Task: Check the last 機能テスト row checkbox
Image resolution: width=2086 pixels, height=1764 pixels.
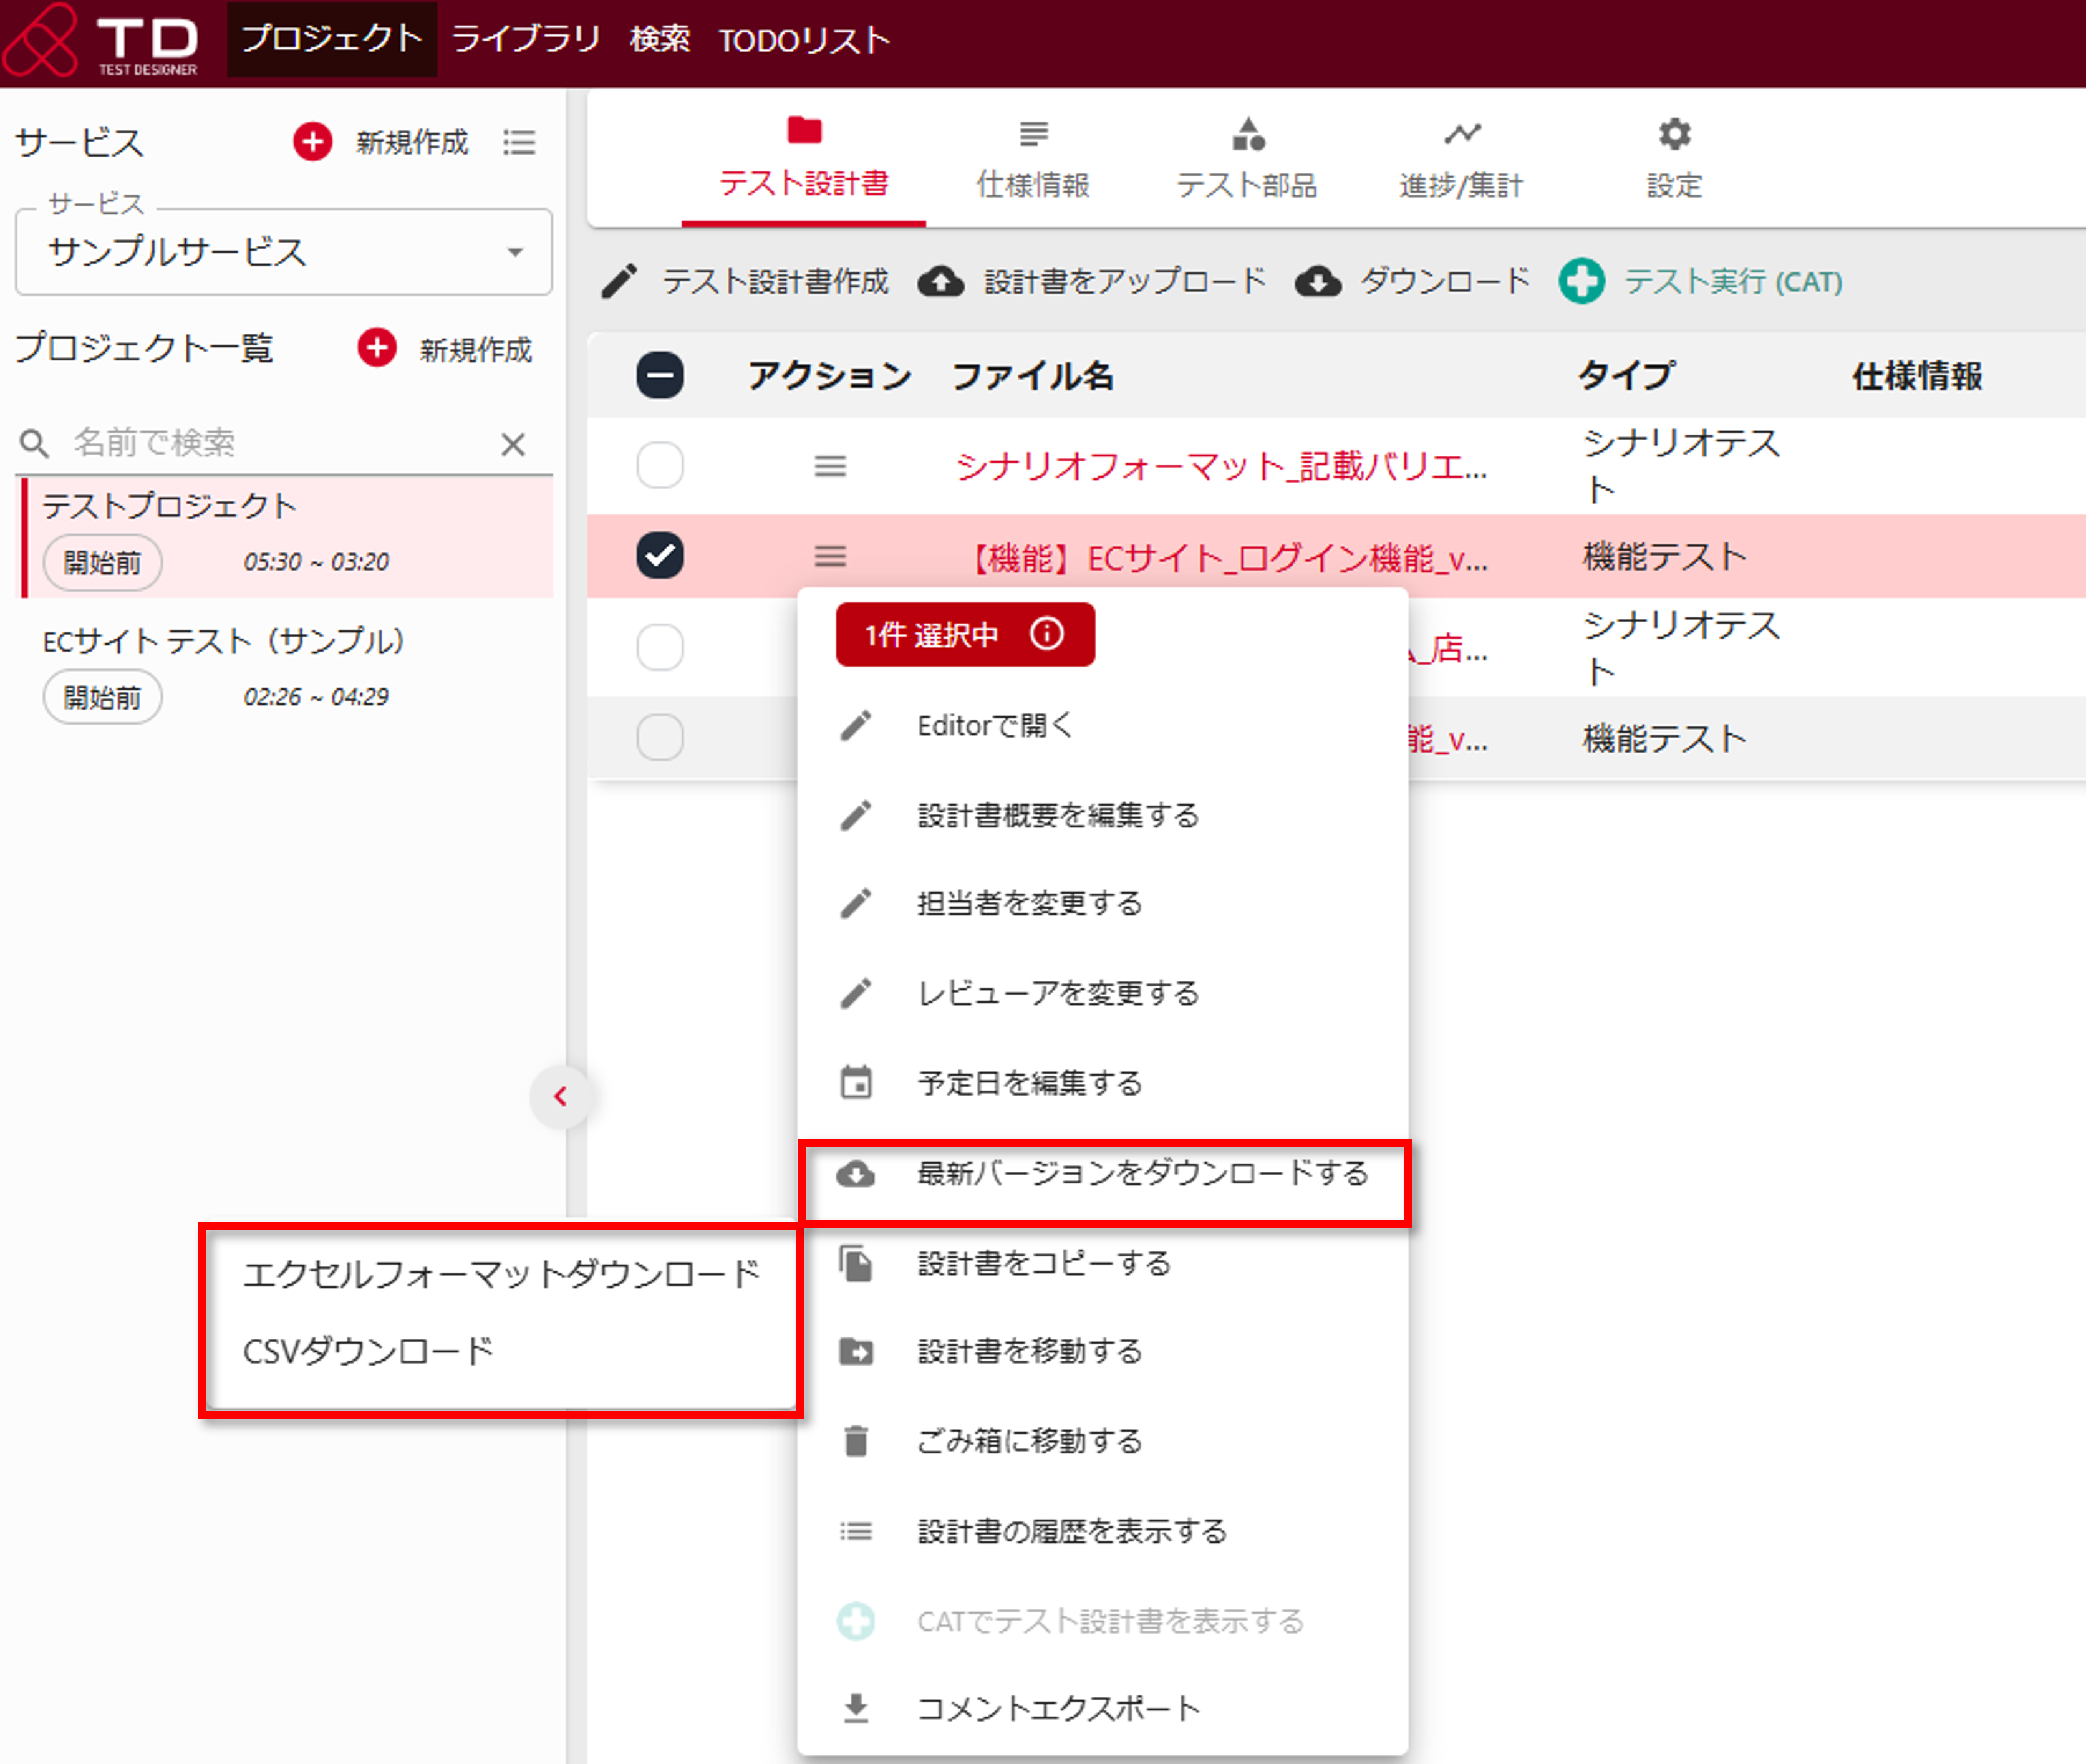Action: 660,738
